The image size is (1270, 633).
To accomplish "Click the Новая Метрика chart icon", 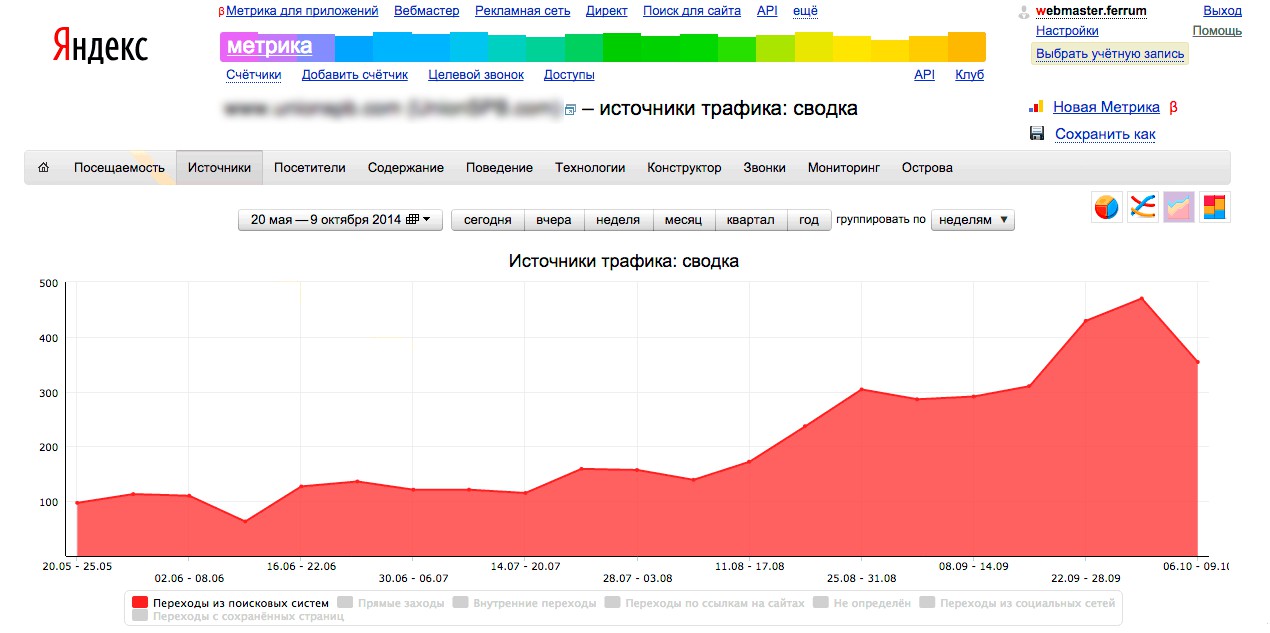I will tap(1036, 107).
